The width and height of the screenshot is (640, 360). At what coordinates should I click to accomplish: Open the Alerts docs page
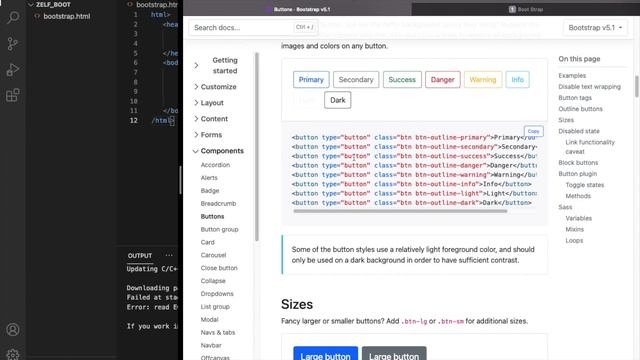point(209,178)
